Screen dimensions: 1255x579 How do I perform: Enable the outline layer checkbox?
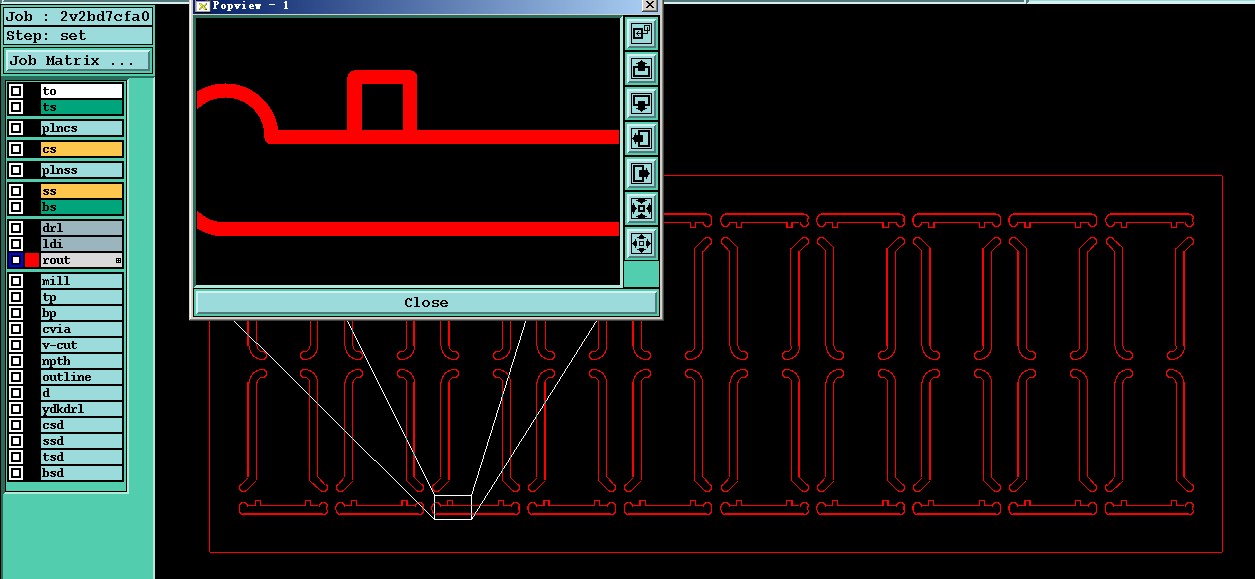pos(16,377)
